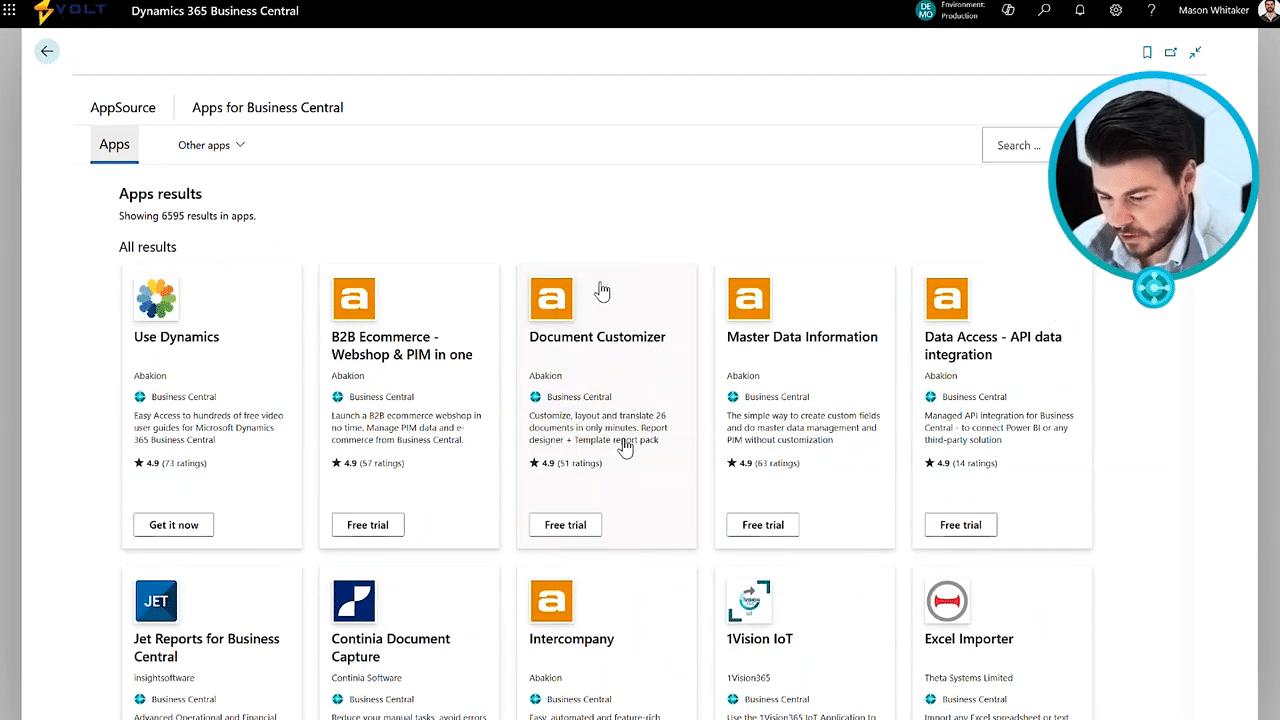Click Data Access 4.9 (14 ratings)
The width and height of the screenshot is (1280, 720).
coord(961,464)
